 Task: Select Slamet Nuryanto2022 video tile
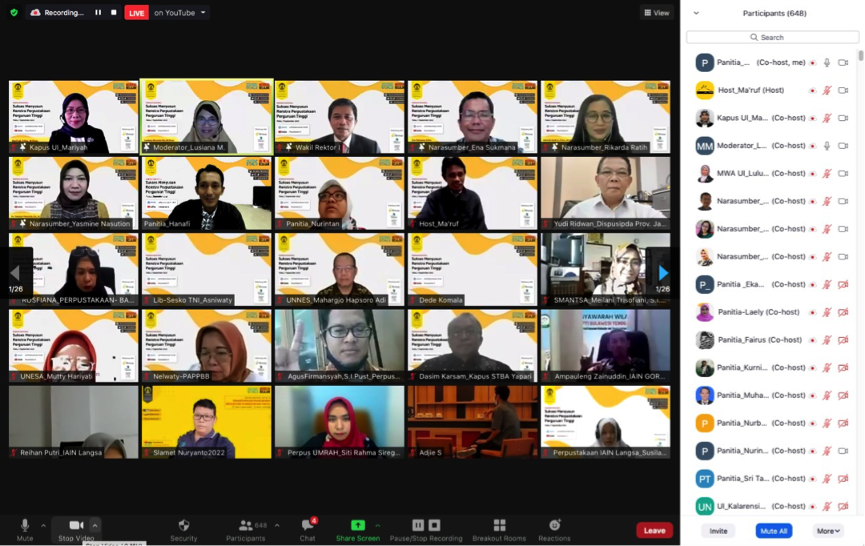[x=206, y=422]
